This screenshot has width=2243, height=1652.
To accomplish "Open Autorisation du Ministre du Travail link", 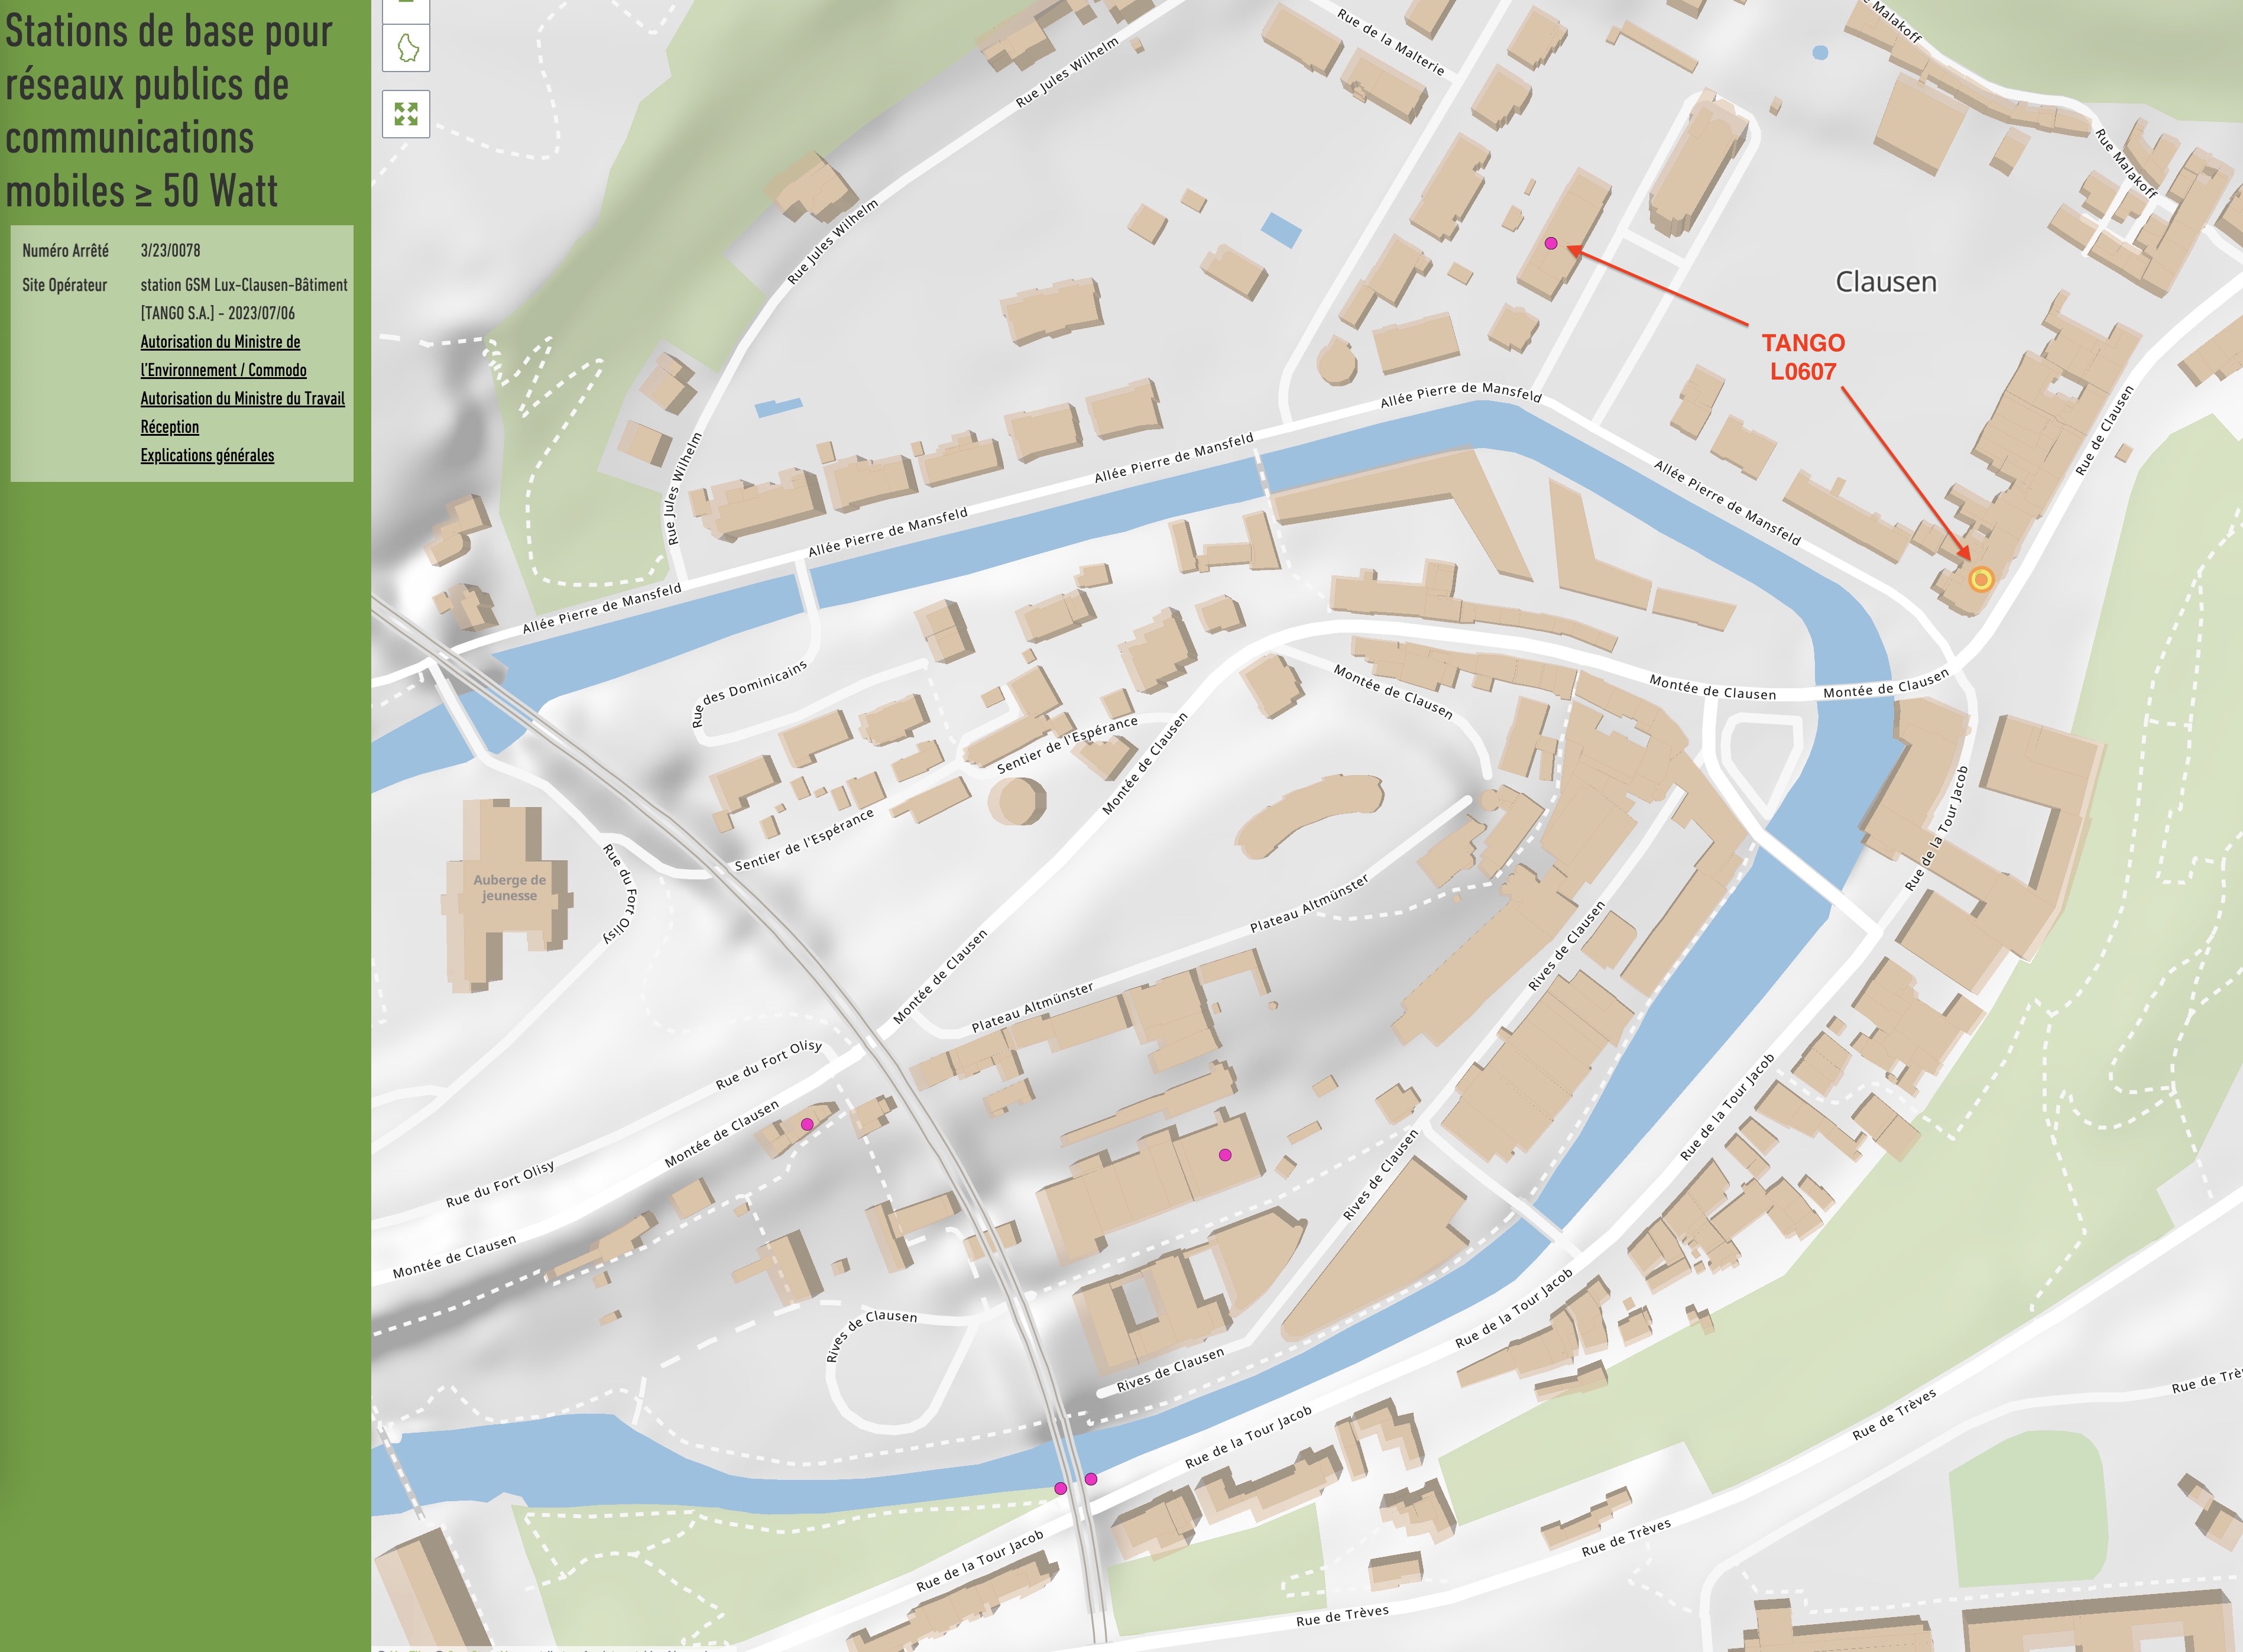I will tap(242, 398).
